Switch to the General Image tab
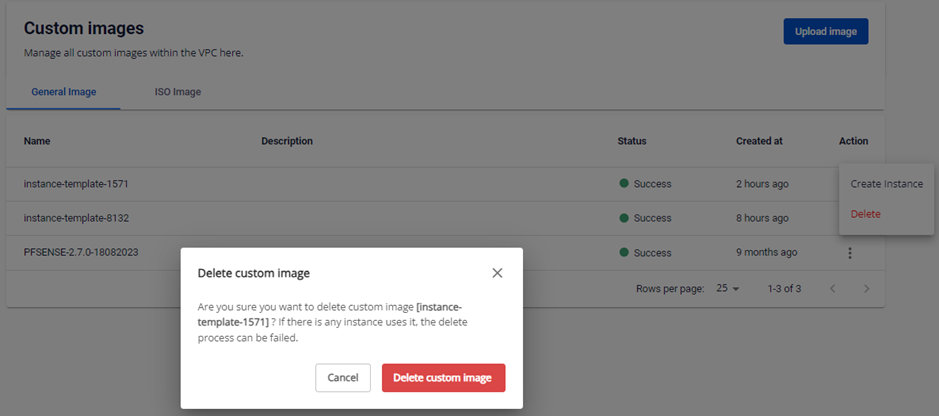 coord(64,92)
